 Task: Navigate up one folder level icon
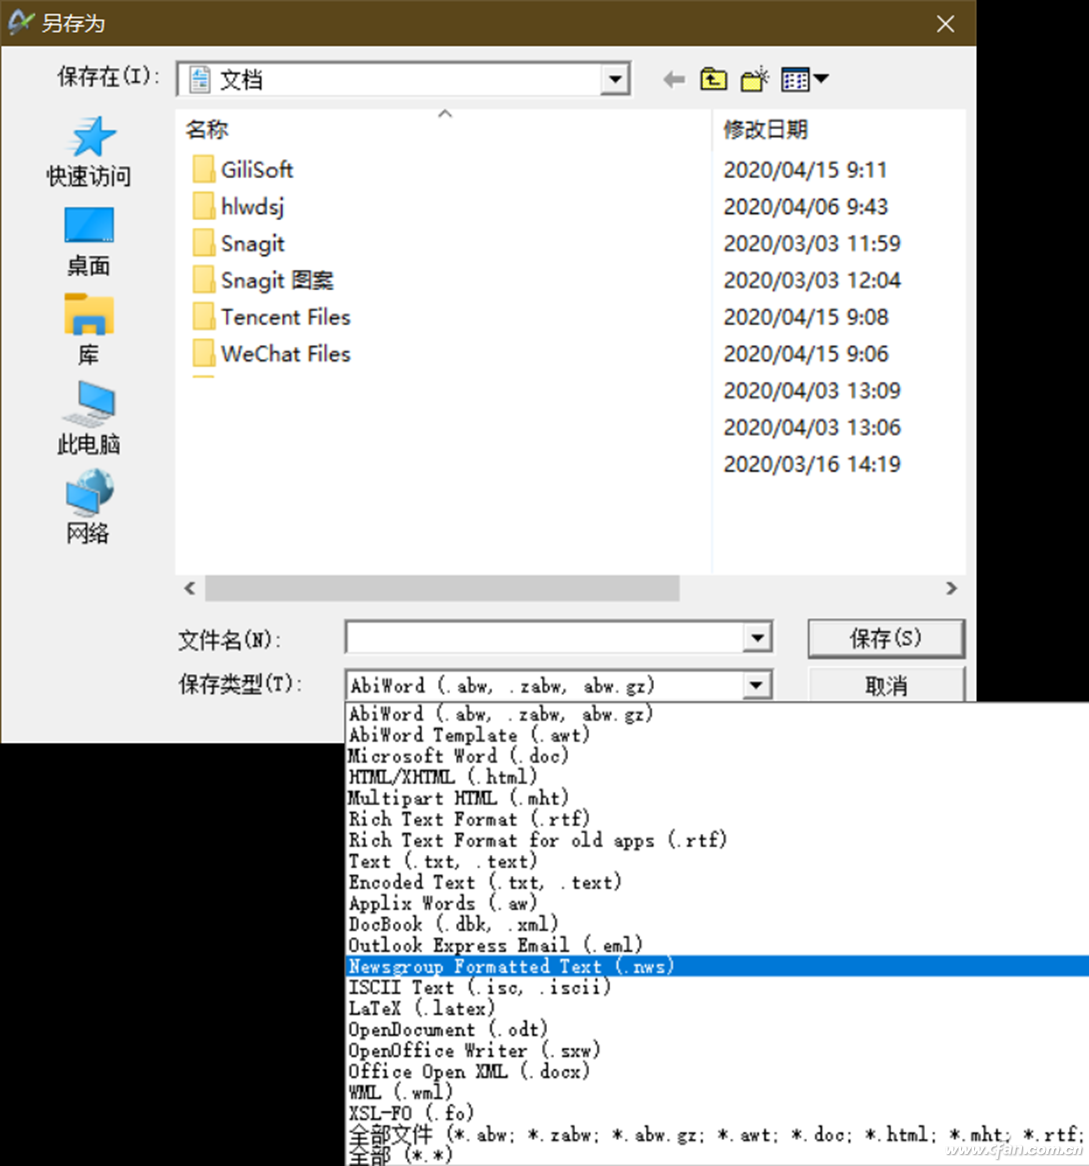[713, 78]
